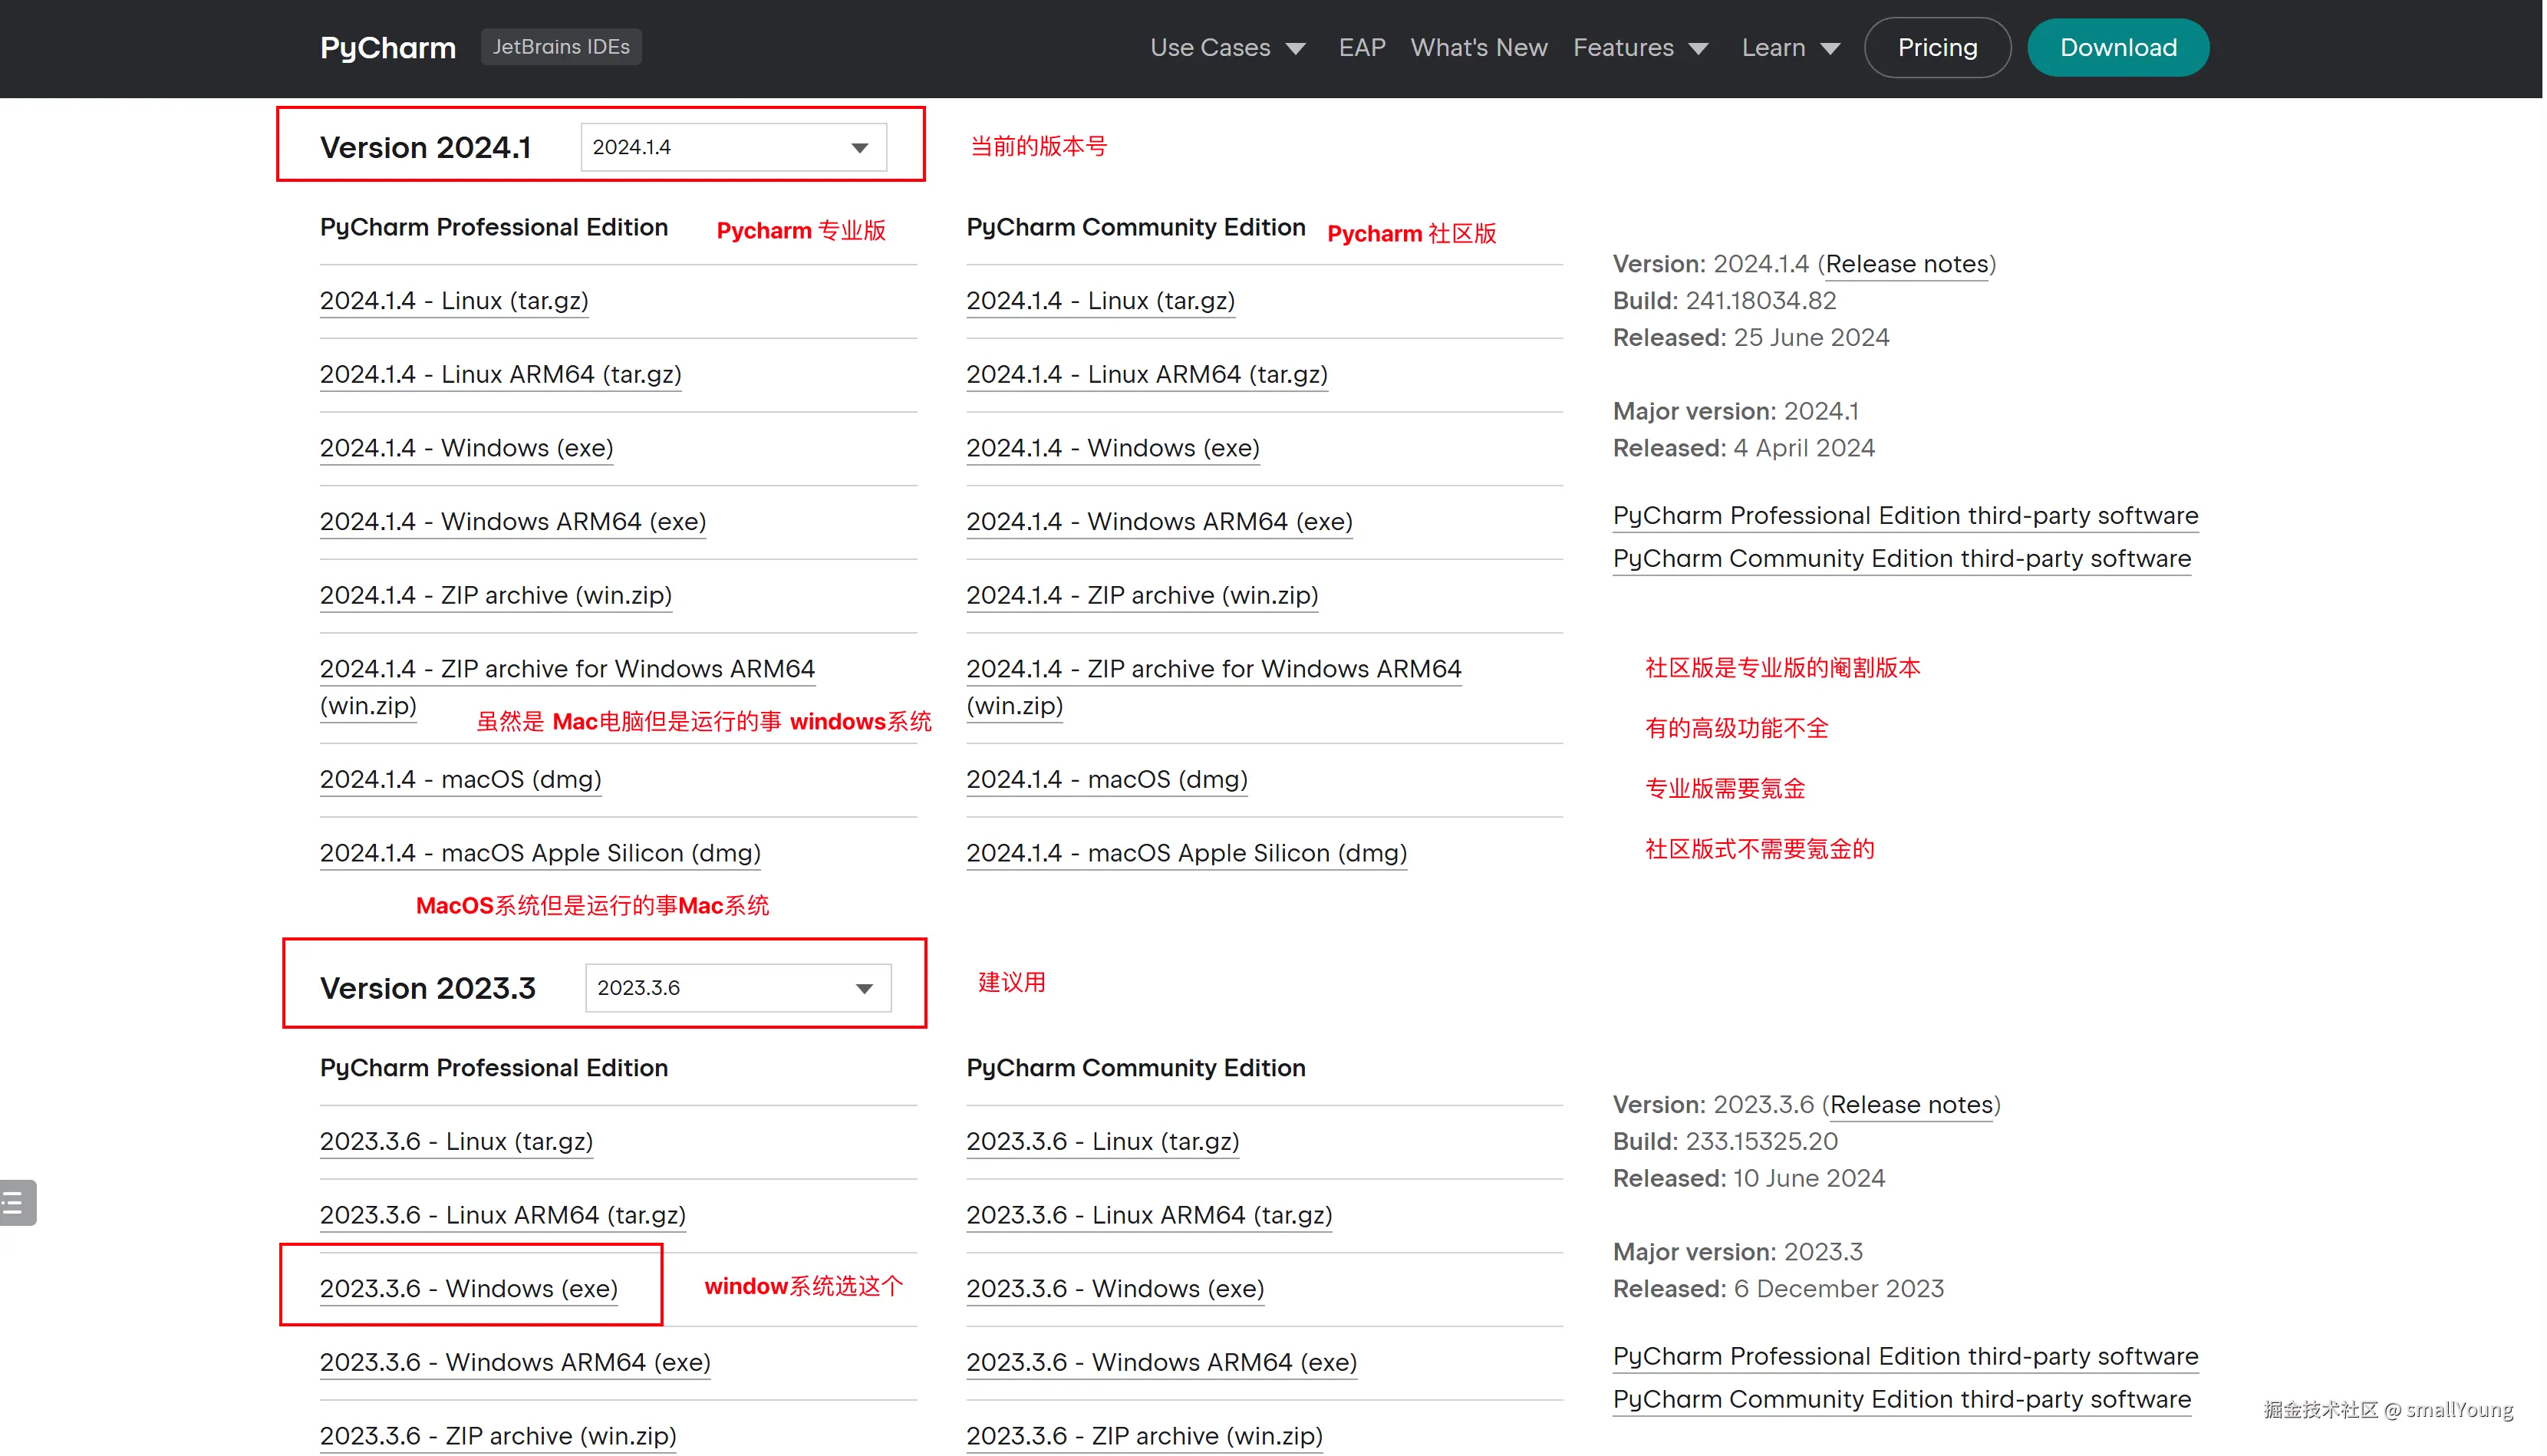Open Release notes for version 2024.1.4
The height and width of the screenshot is (1456, 2547).
click(1906, 264)
